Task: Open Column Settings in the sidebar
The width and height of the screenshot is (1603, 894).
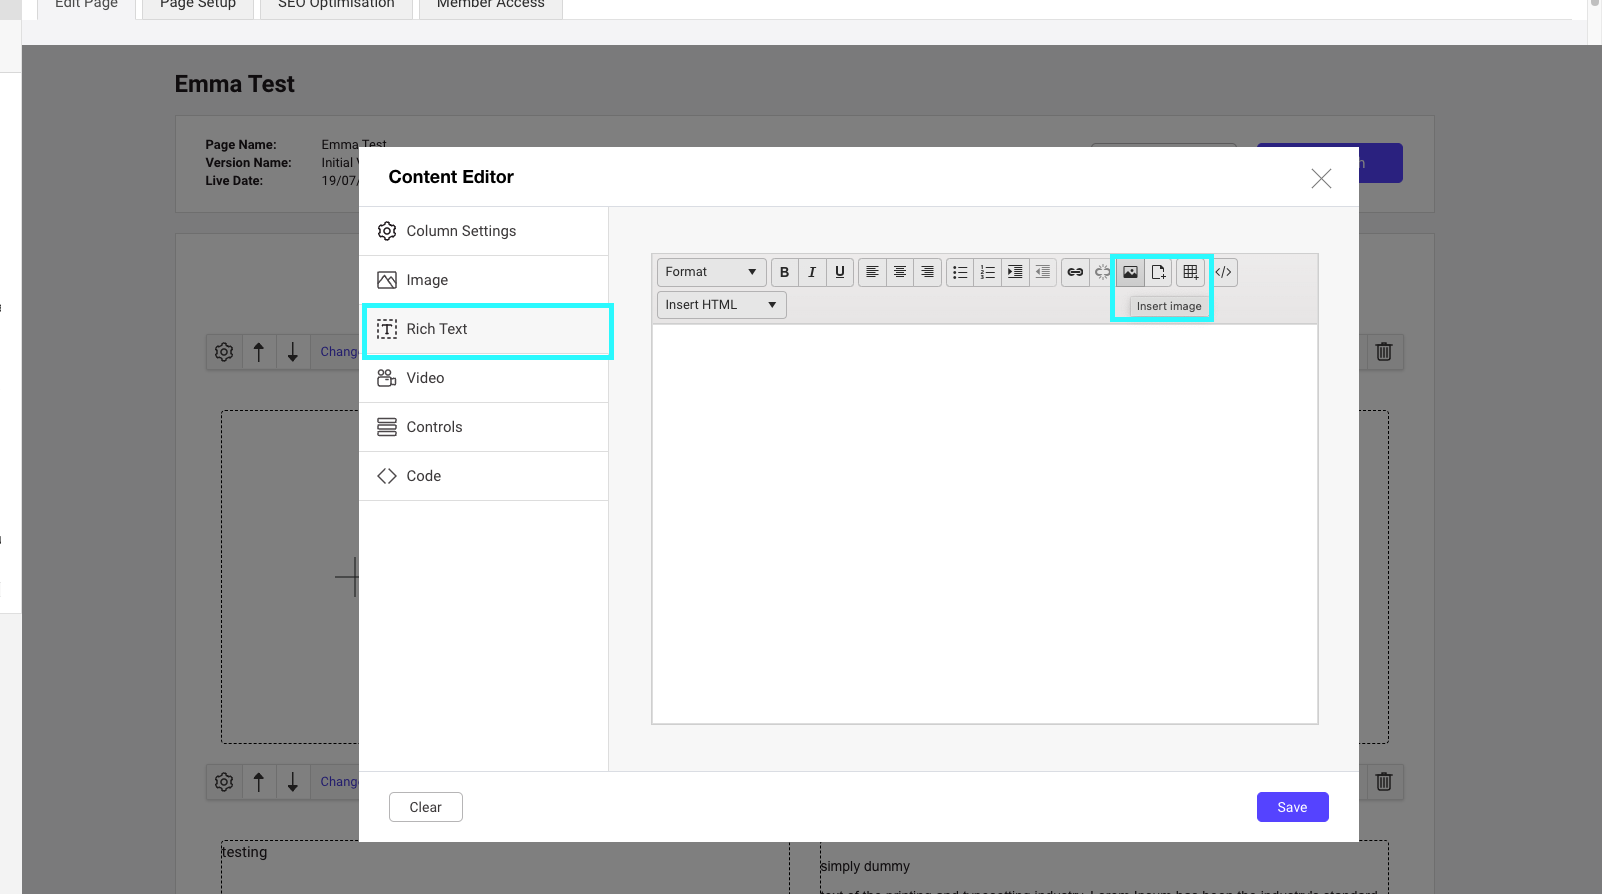Action: tap(484, 231)
